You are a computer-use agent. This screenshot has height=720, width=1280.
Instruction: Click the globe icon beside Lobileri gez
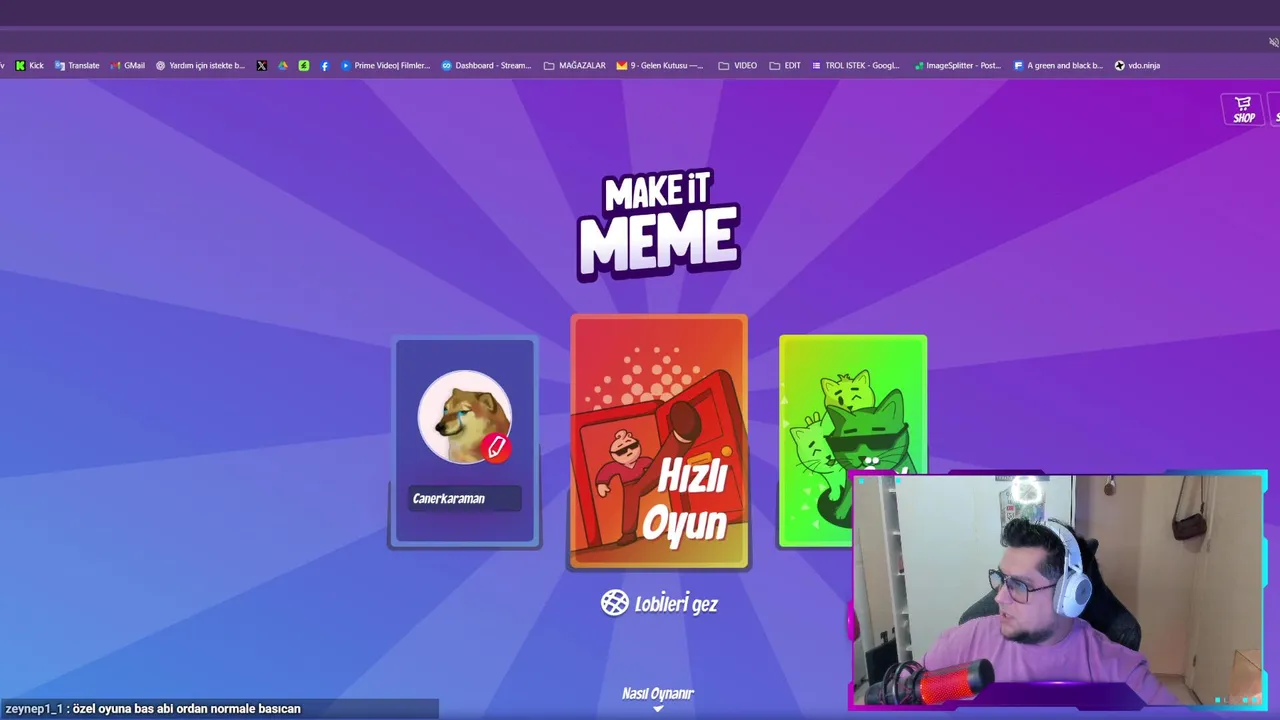pos(614,602)
